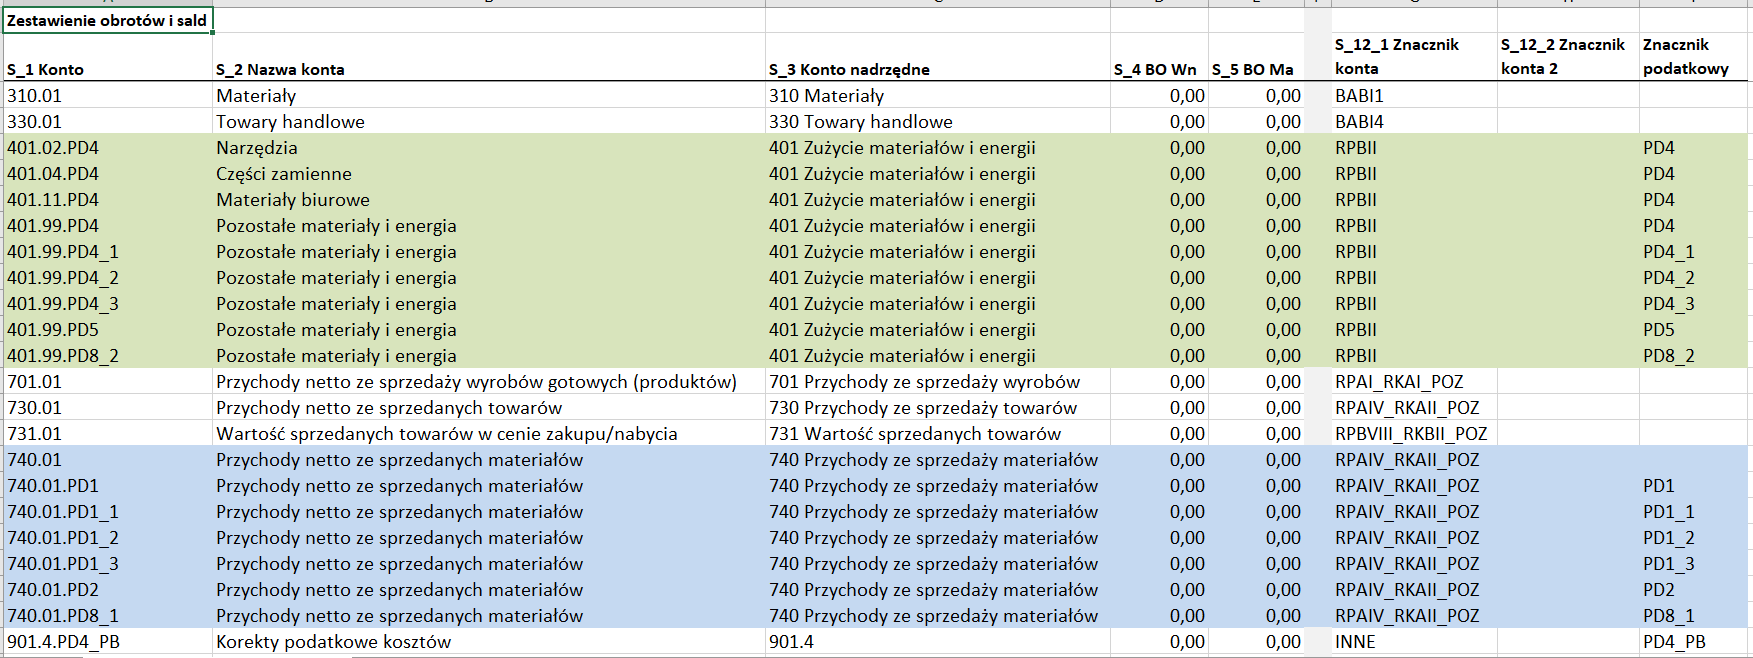Select account cell 401.99.PD5
The image size is (1753, 658).
point(107,329)
